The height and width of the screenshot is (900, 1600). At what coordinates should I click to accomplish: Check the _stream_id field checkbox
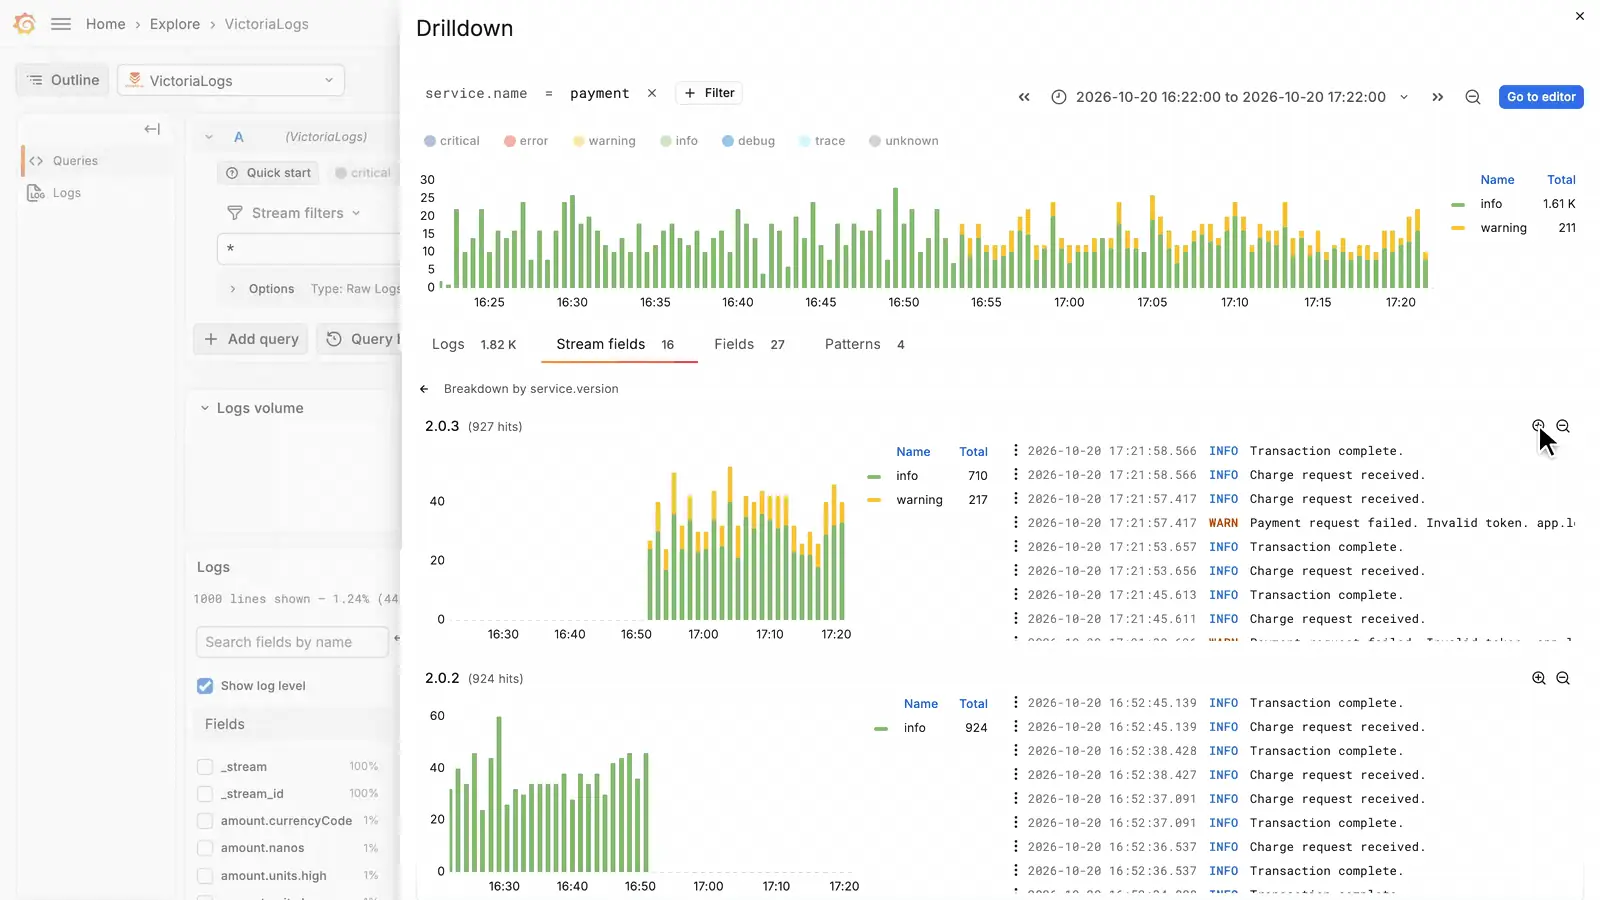[x=205, y=794]
